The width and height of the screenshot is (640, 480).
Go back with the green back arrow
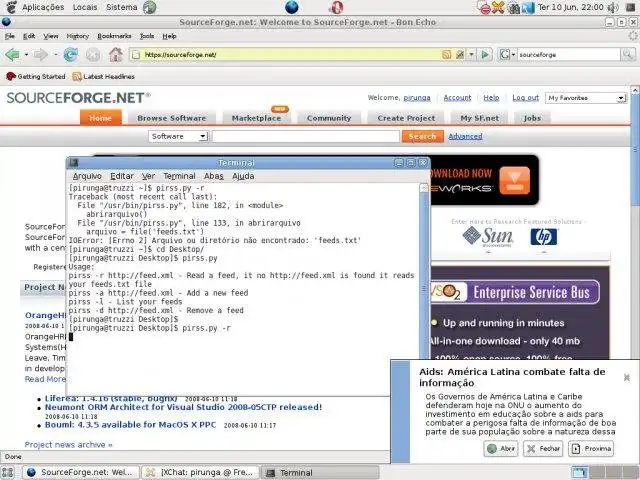(12, 54)
